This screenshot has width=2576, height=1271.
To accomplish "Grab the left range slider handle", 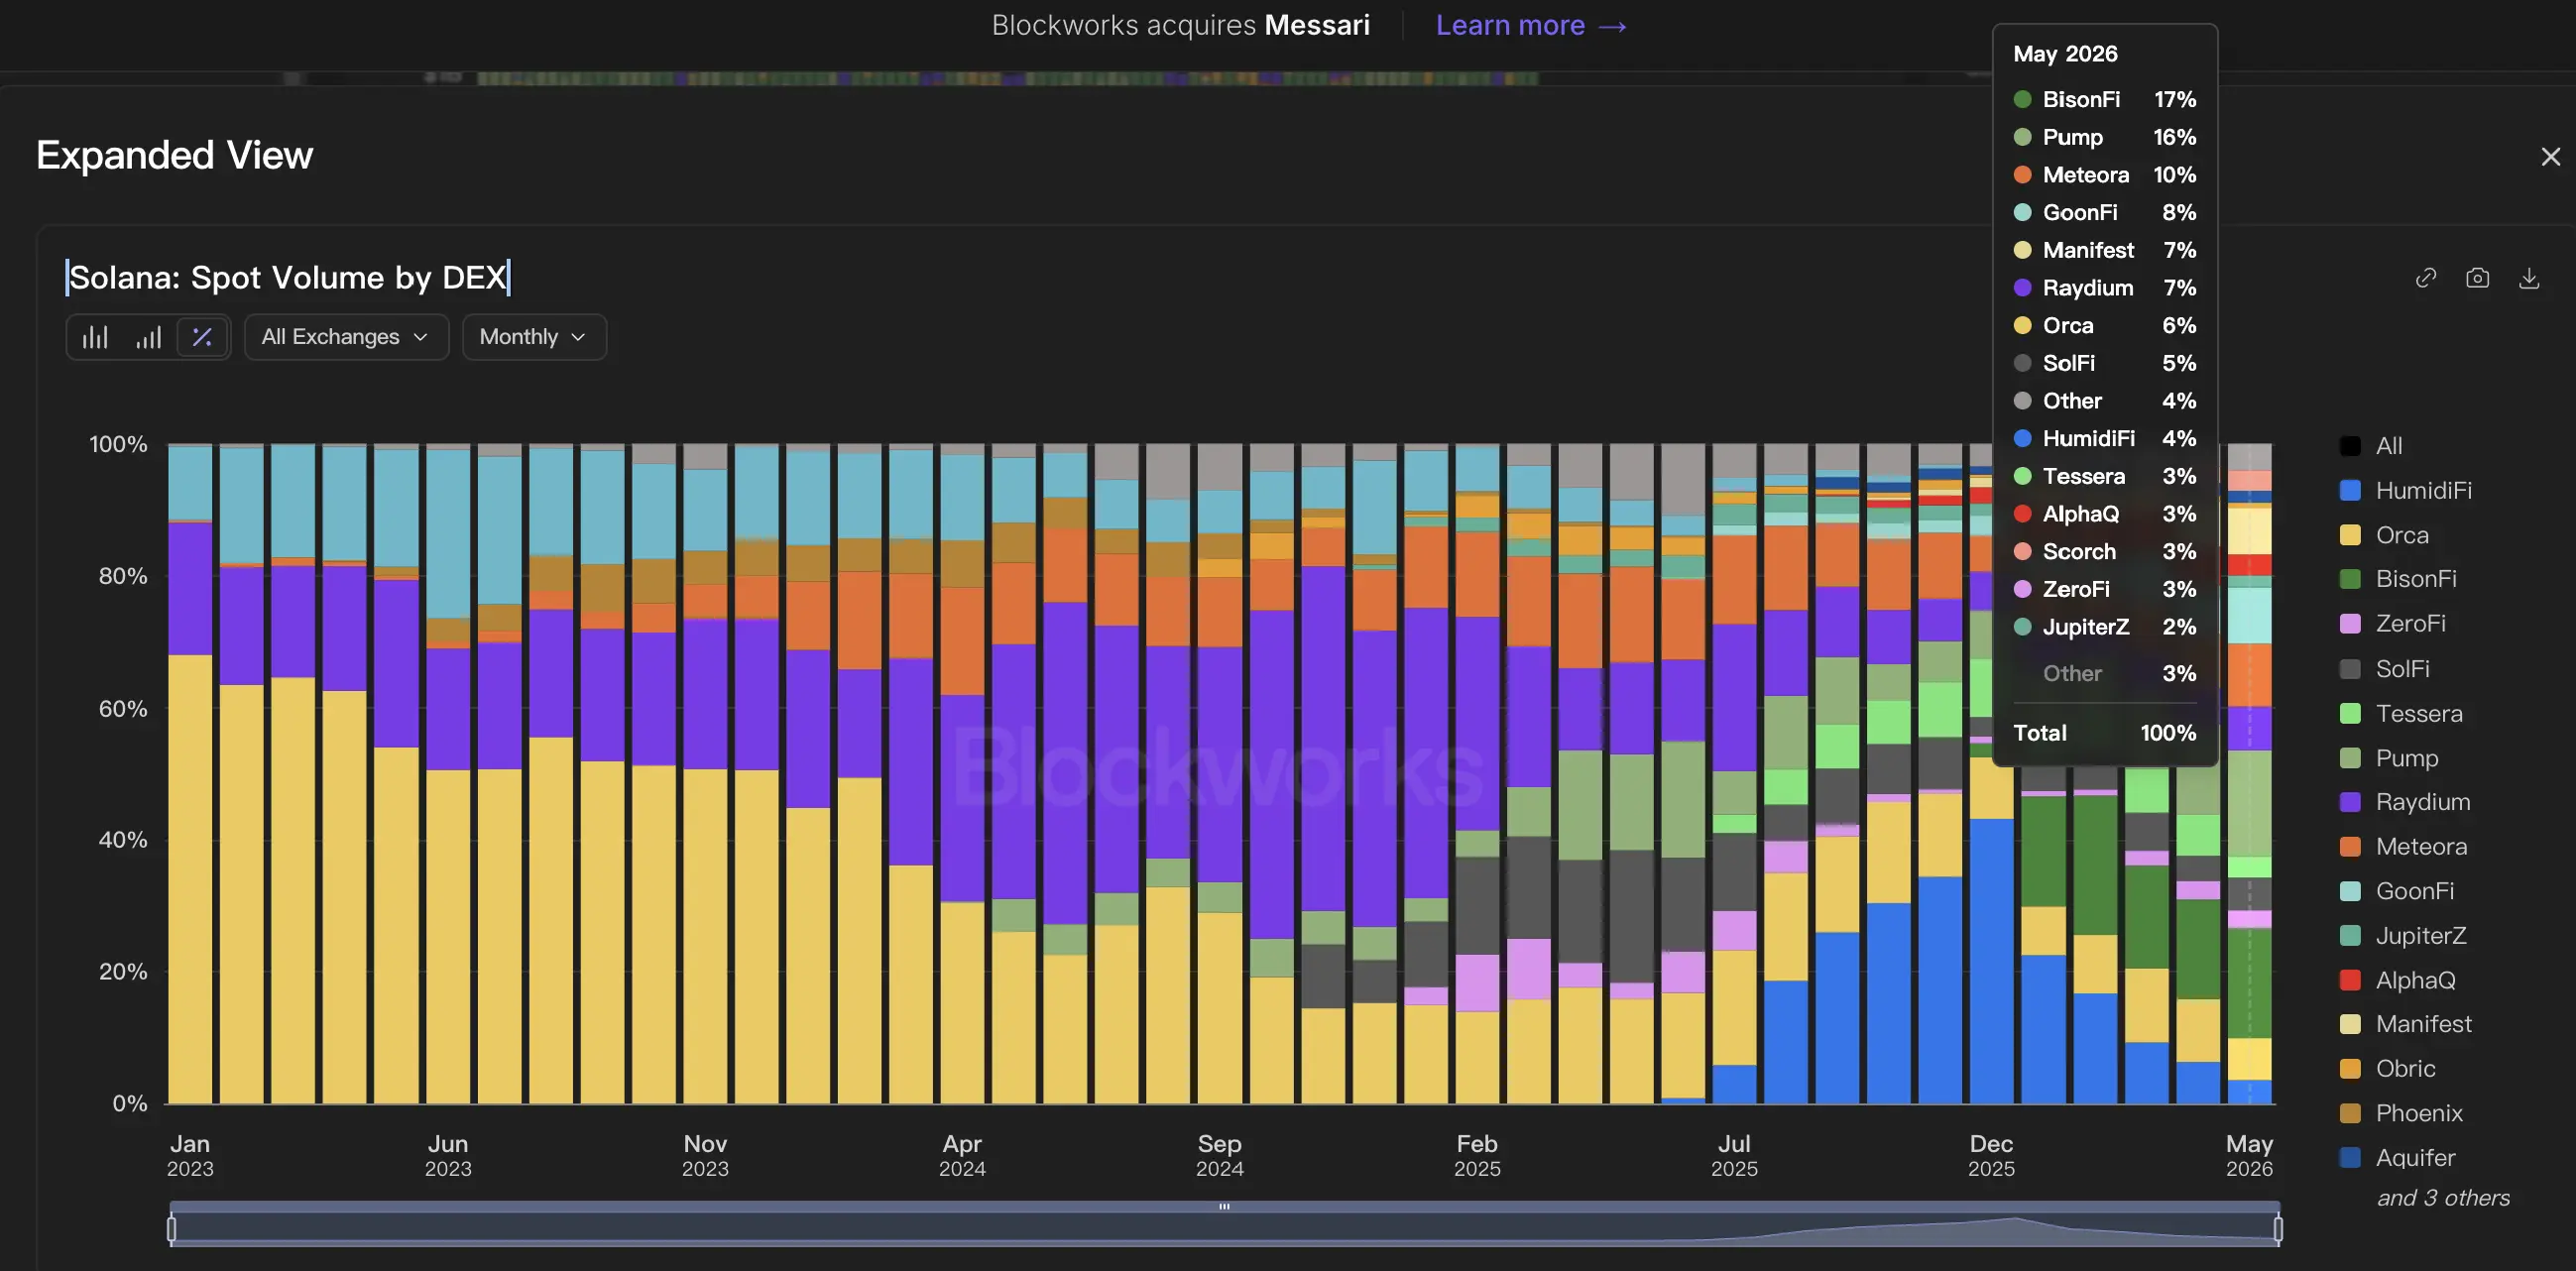I will tap(172, 1229).
